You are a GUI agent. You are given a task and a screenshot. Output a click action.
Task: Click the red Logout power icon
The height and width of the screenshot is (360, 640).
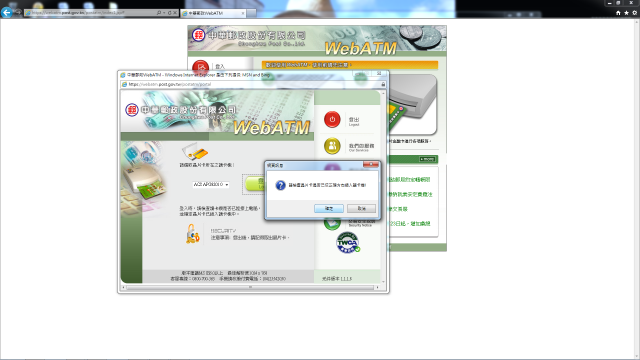(332, 120)
